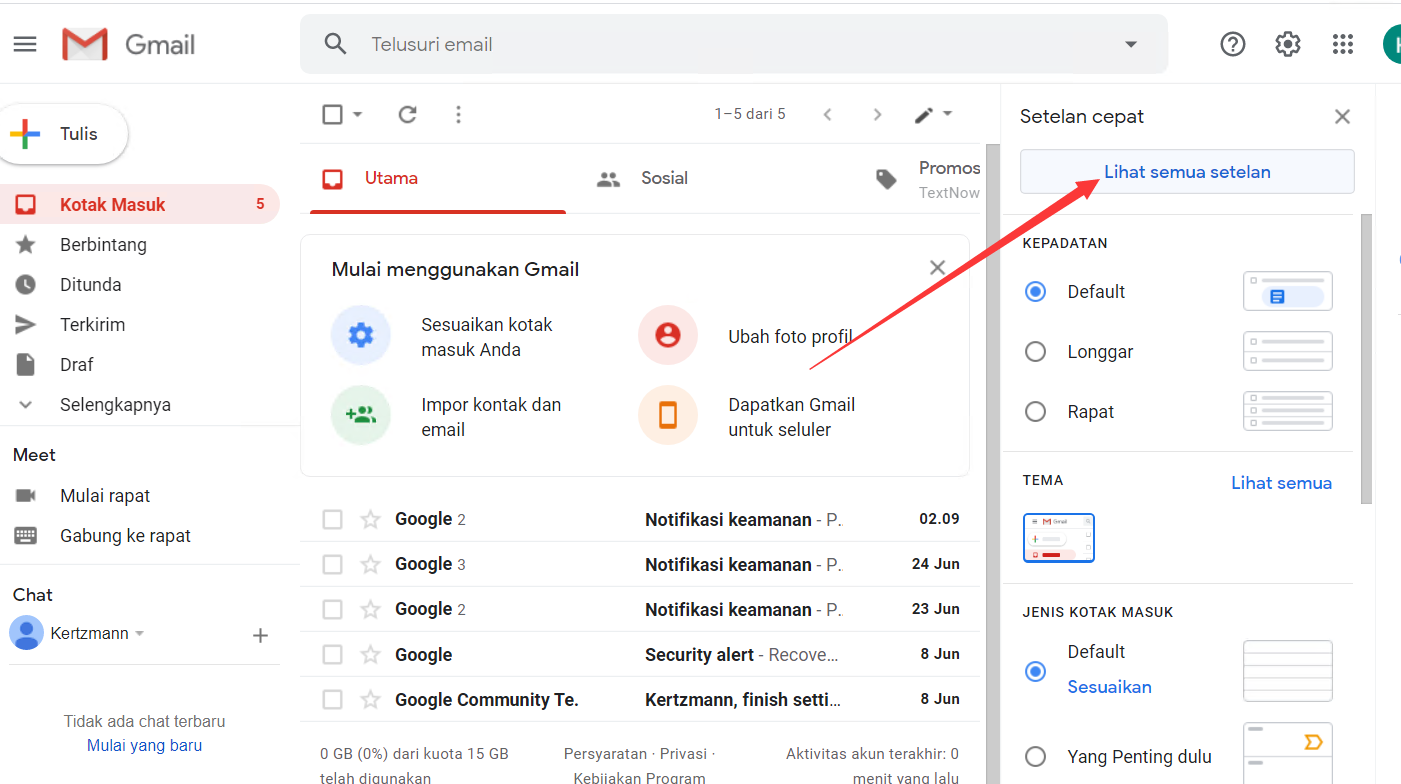1401x784 pixels.
Task: Close the Setelan cepat panel
Action: pyautogui.click(x=1342, y=117)
